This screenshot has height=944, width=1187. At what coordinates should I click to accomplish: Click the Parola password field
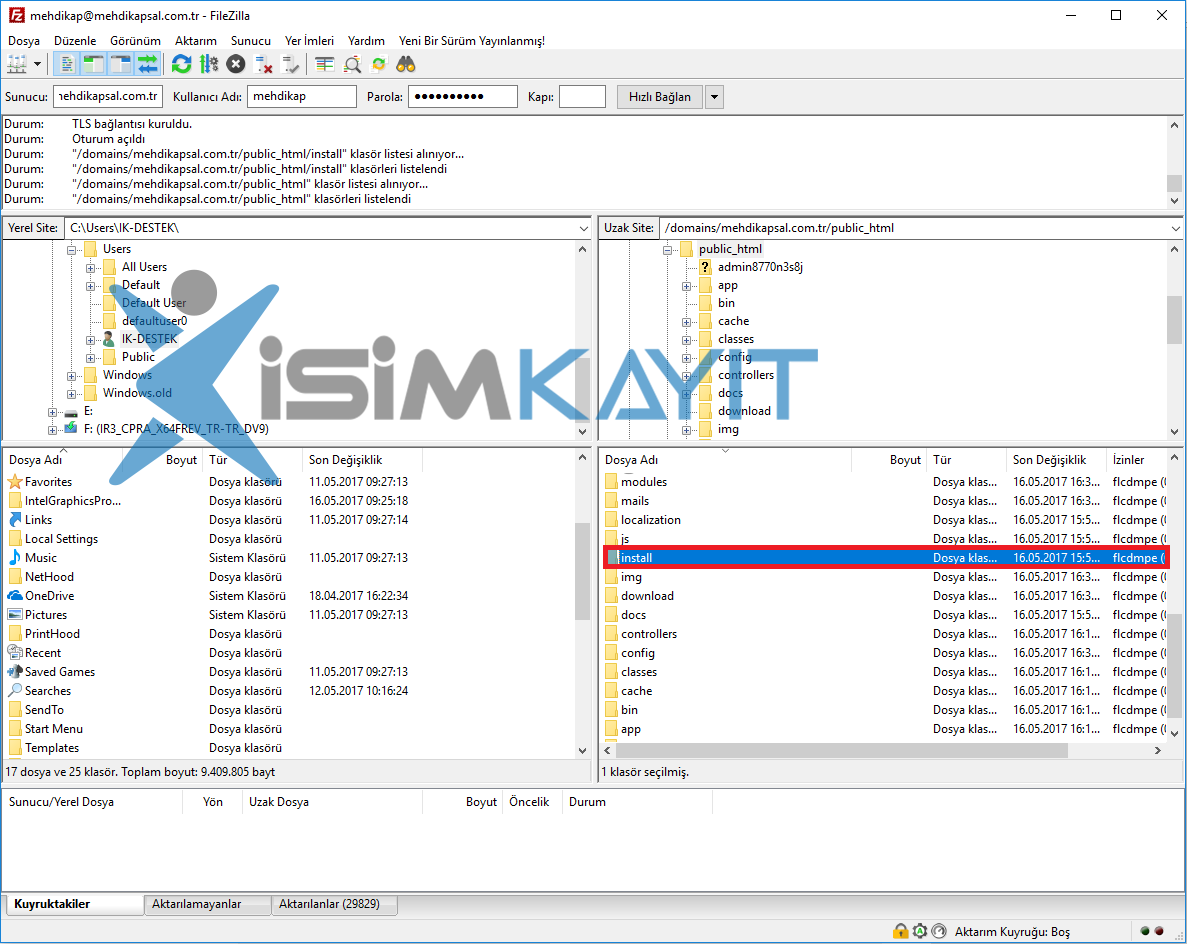click(463, 96)
